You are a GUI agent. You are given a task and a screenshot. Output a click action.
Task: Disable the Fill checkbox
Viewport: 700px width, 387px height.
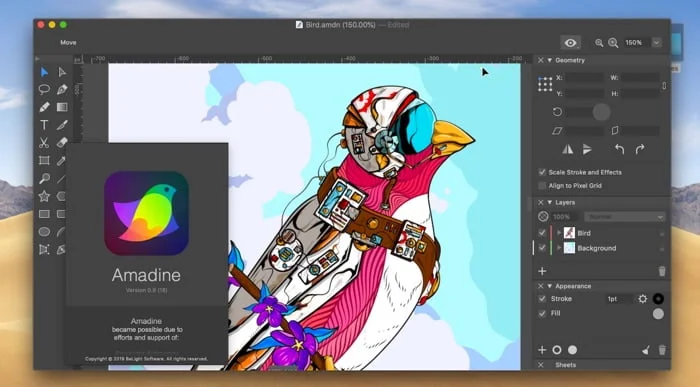(x=542, y=314)
